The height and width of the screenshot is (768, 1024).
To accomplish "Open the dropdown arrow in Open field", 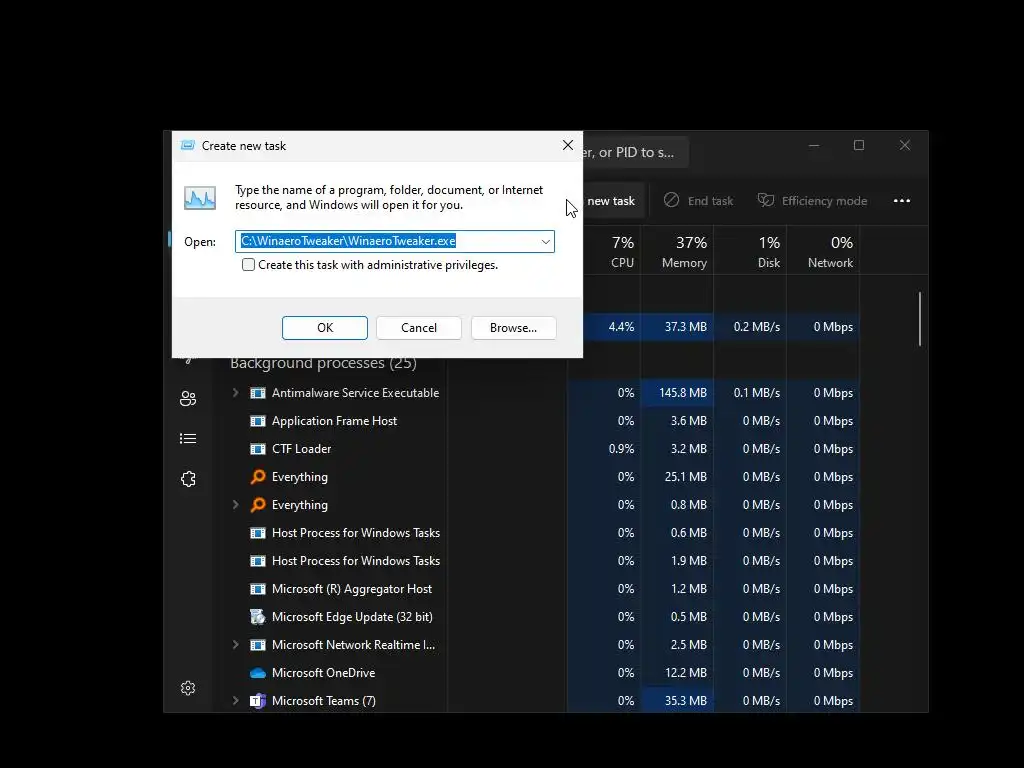I will [x=545, y=242].
